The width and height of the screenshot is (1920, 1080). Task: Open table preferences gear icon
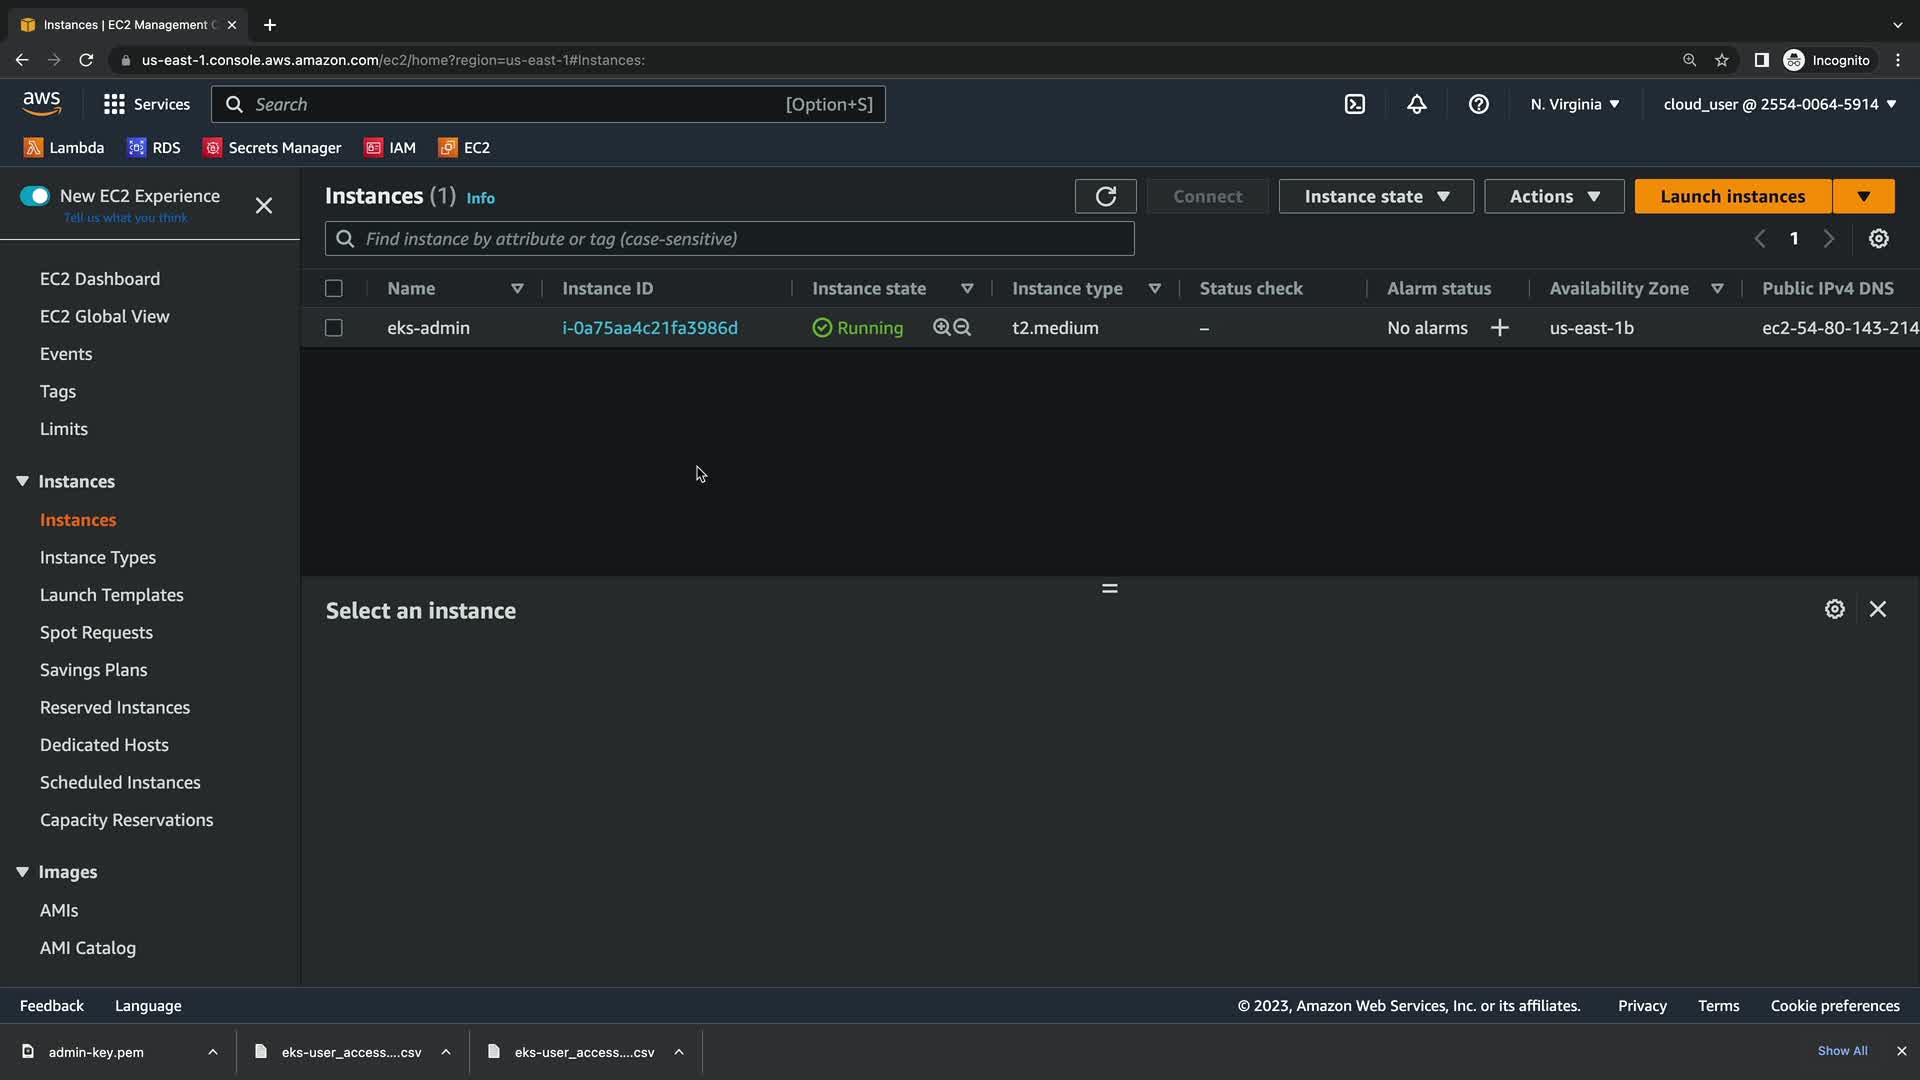click(1879, 239)
